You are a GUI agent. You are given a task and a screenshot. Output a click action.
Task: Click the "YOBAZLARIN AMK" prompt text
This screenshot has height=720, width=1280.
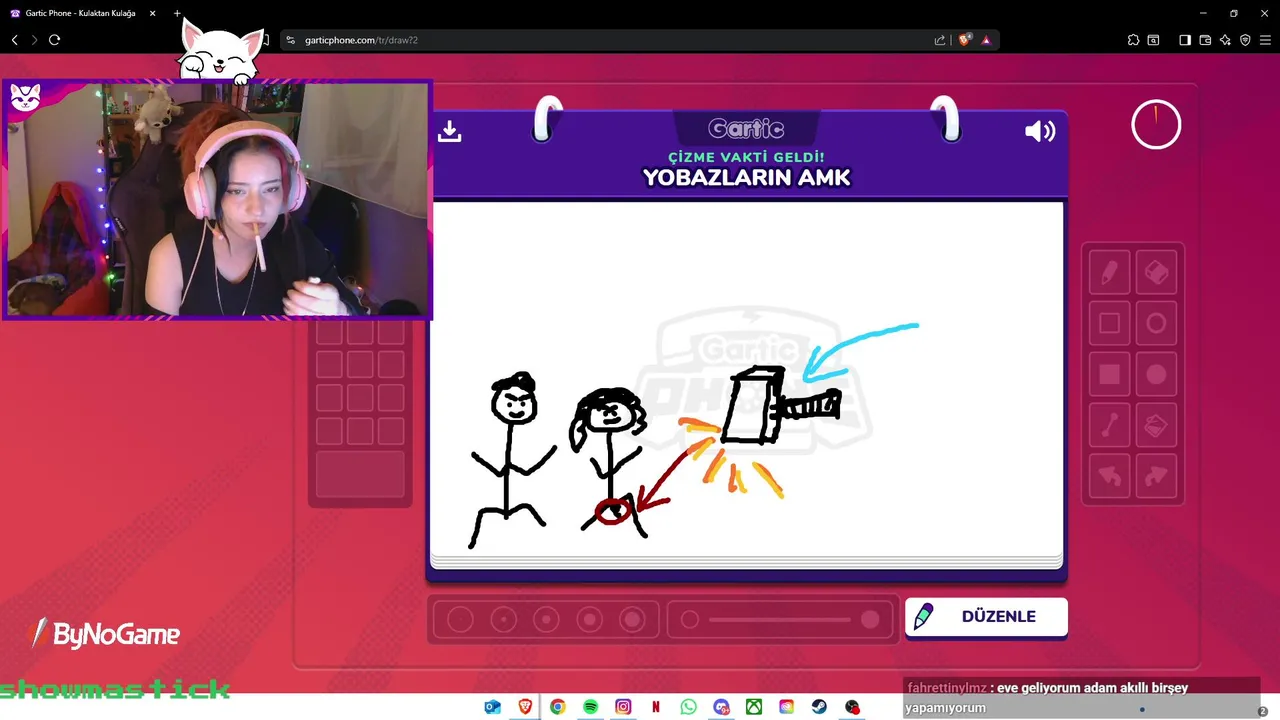tap(746, 178)
